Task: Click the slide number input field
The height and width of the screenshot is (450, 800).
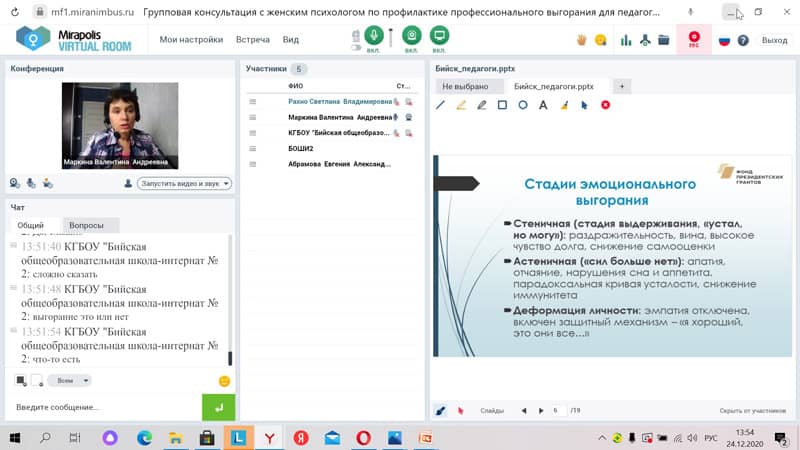Action: 559,411
